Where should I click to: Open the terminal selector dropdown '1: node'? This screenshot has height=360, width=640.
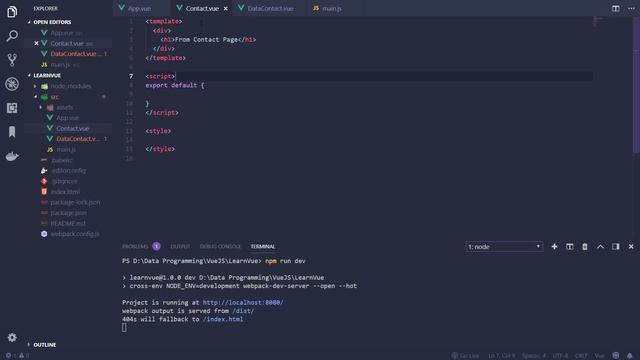(504, 247)
